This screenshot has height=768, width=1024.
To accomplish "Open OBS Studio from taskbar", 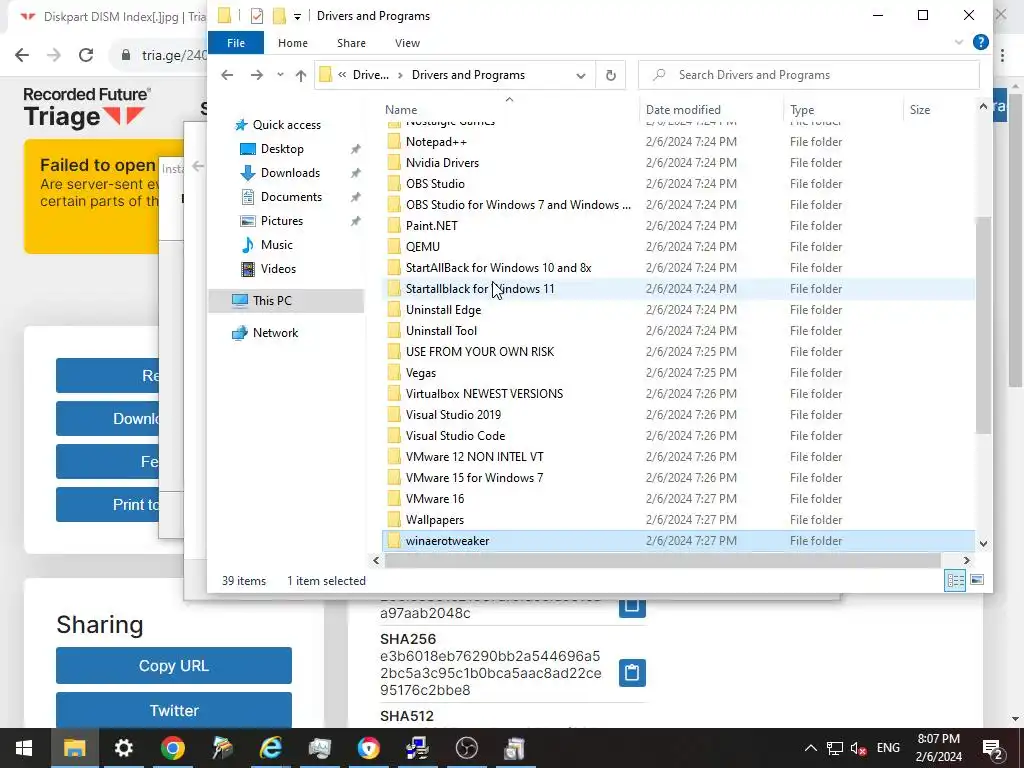I will click(466, 748).
